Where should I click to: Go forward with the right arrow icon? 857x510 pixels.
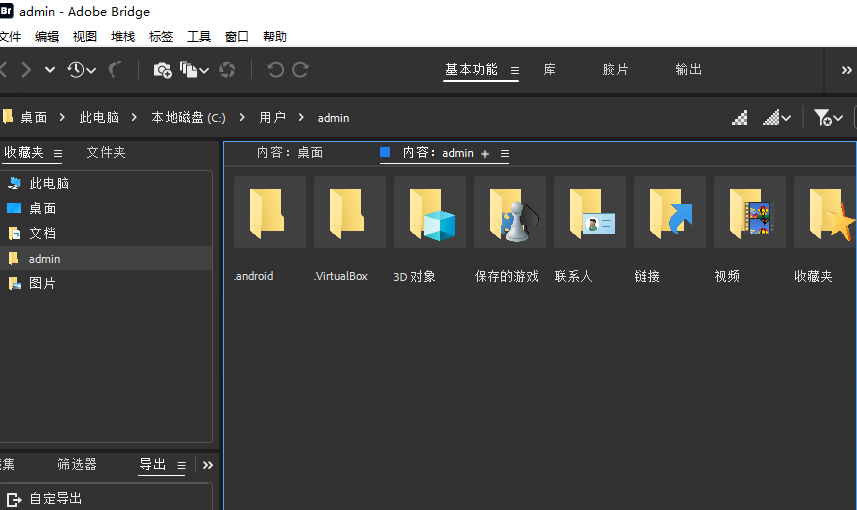point(26,70)
